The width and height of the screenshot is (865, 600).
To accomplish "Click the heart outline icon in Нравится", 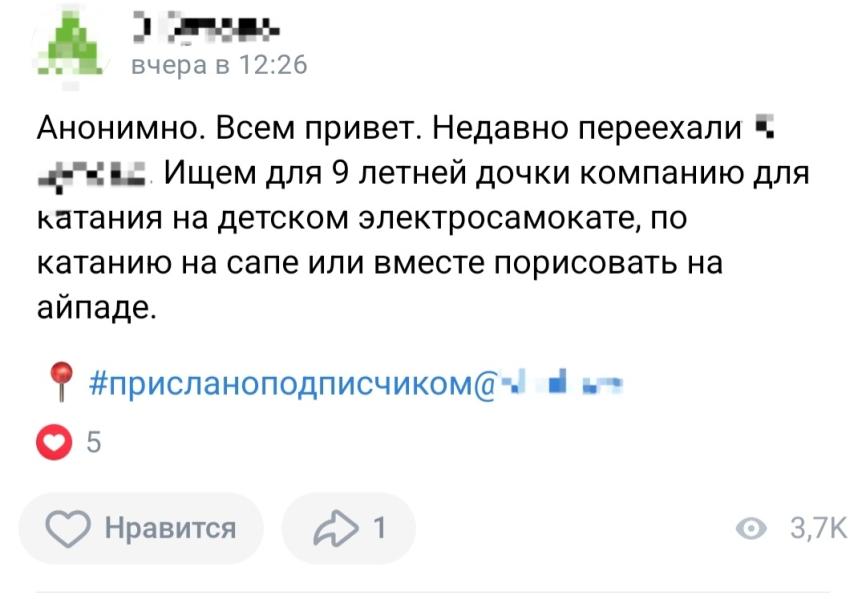I will [x=67, y=528].
